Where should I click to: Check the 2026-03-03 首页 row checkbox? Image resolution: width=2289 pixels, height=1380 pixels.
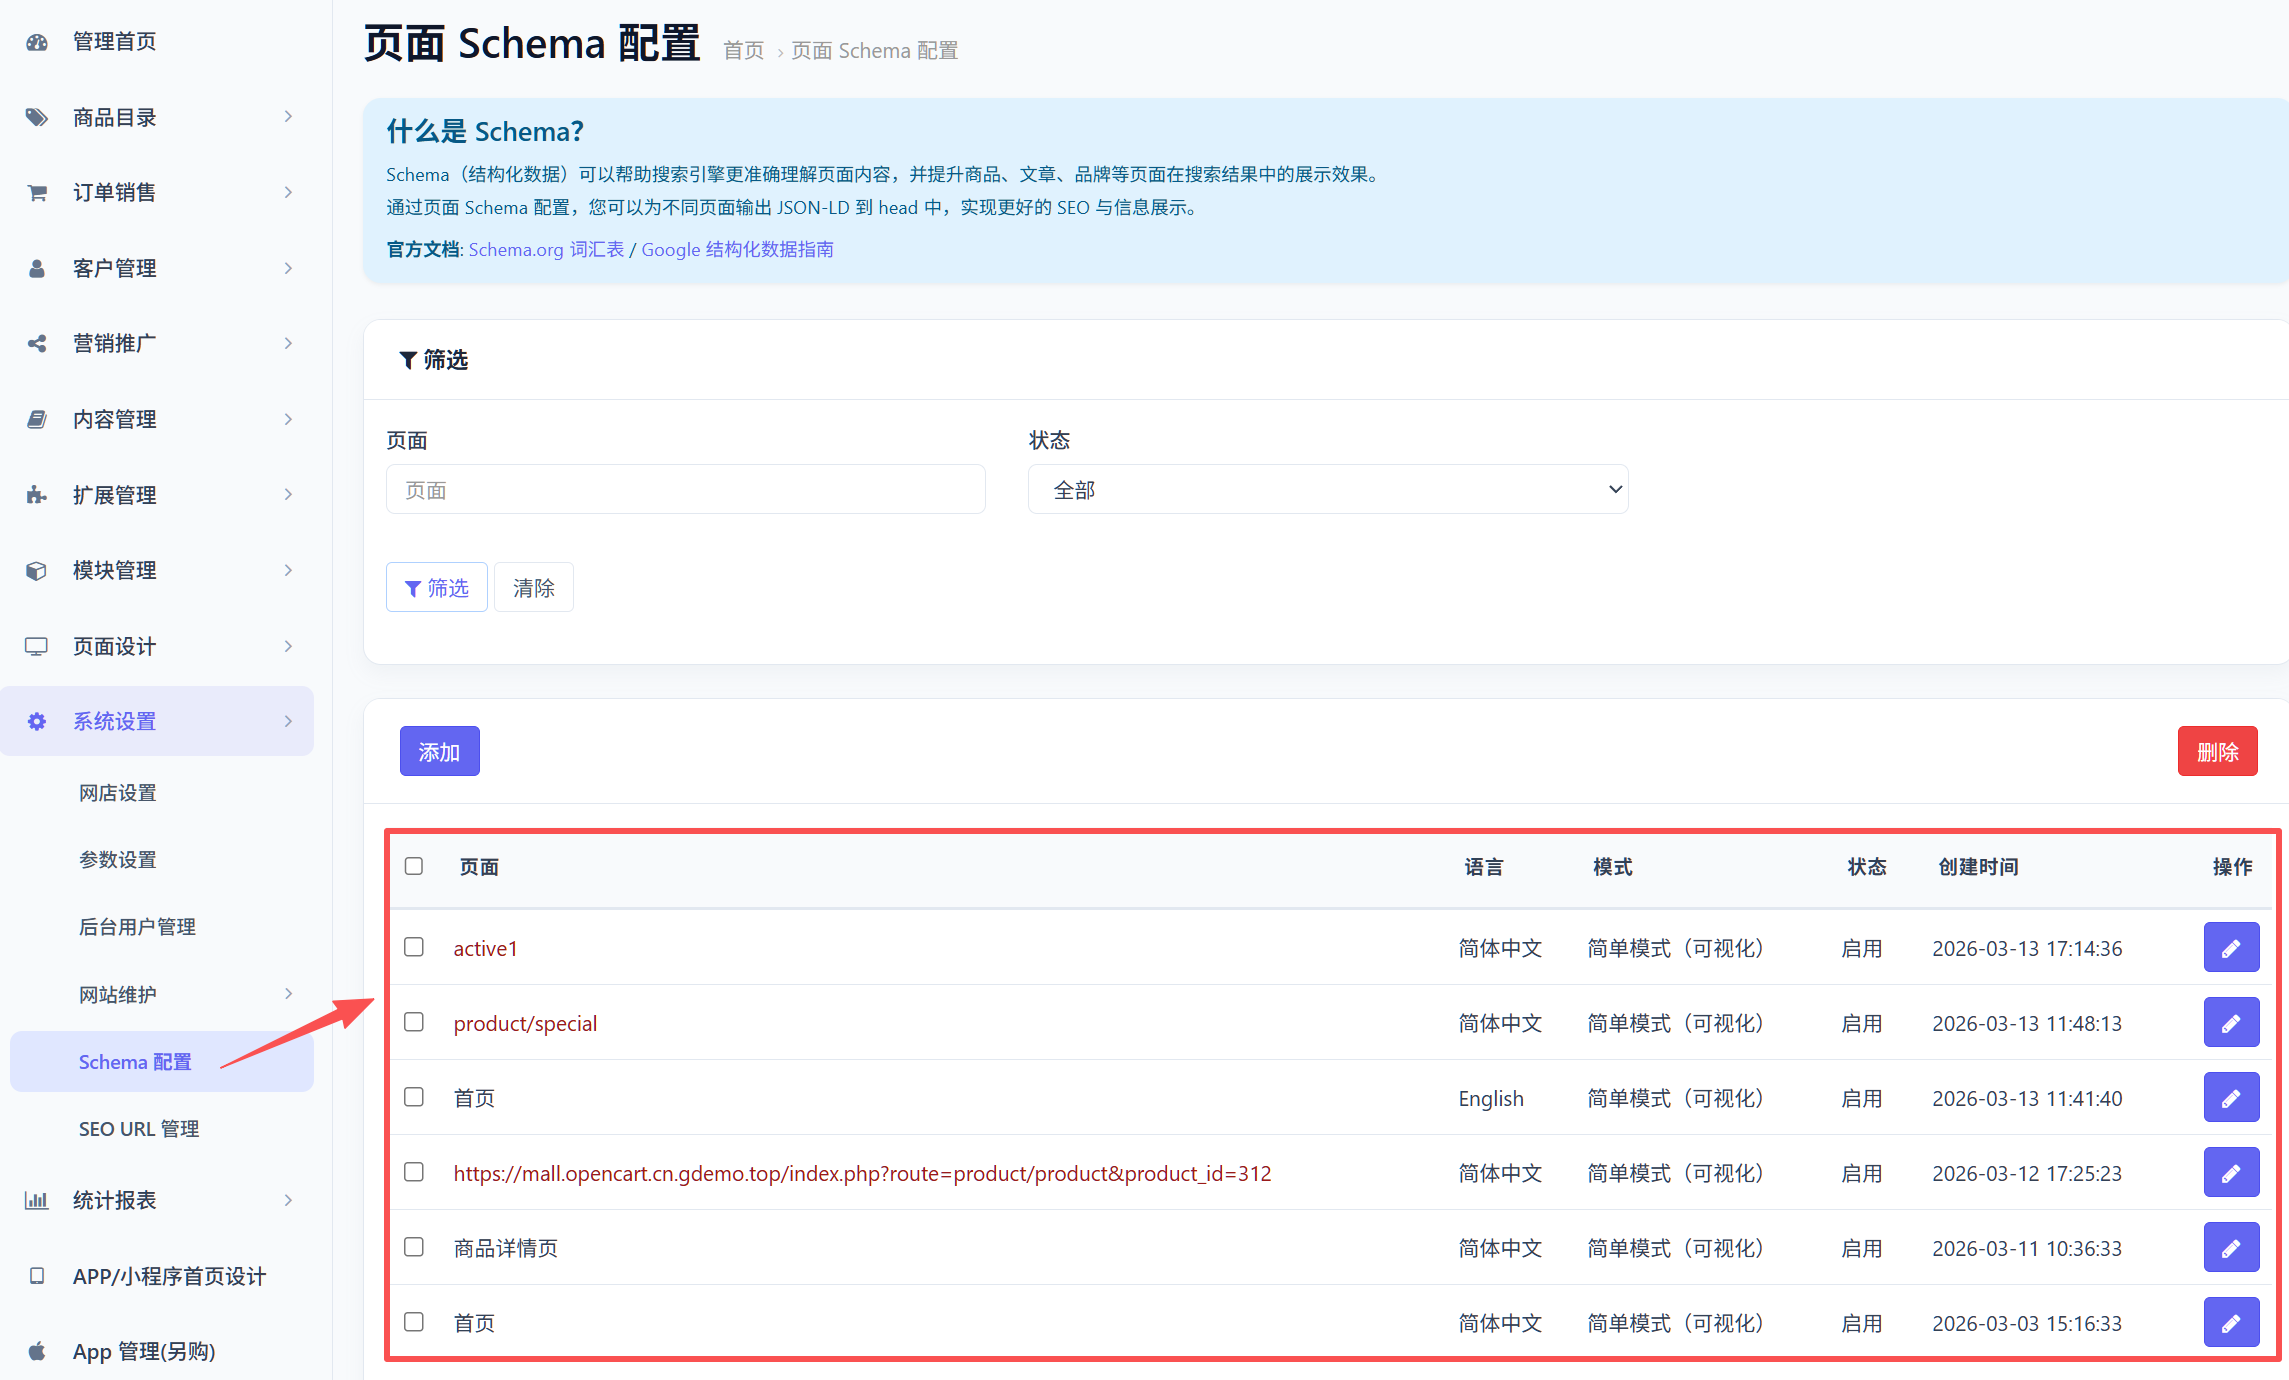[x=414, y=1322]
